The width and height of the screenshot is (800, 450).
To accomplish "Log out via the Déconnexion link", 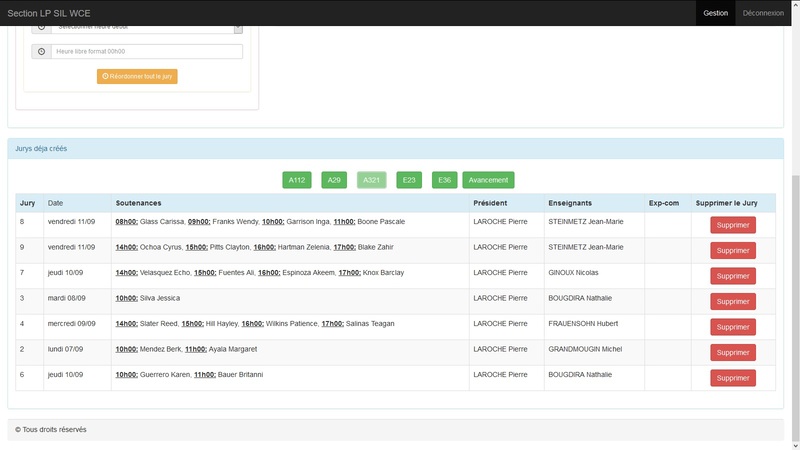I will [x=763, y=13].
